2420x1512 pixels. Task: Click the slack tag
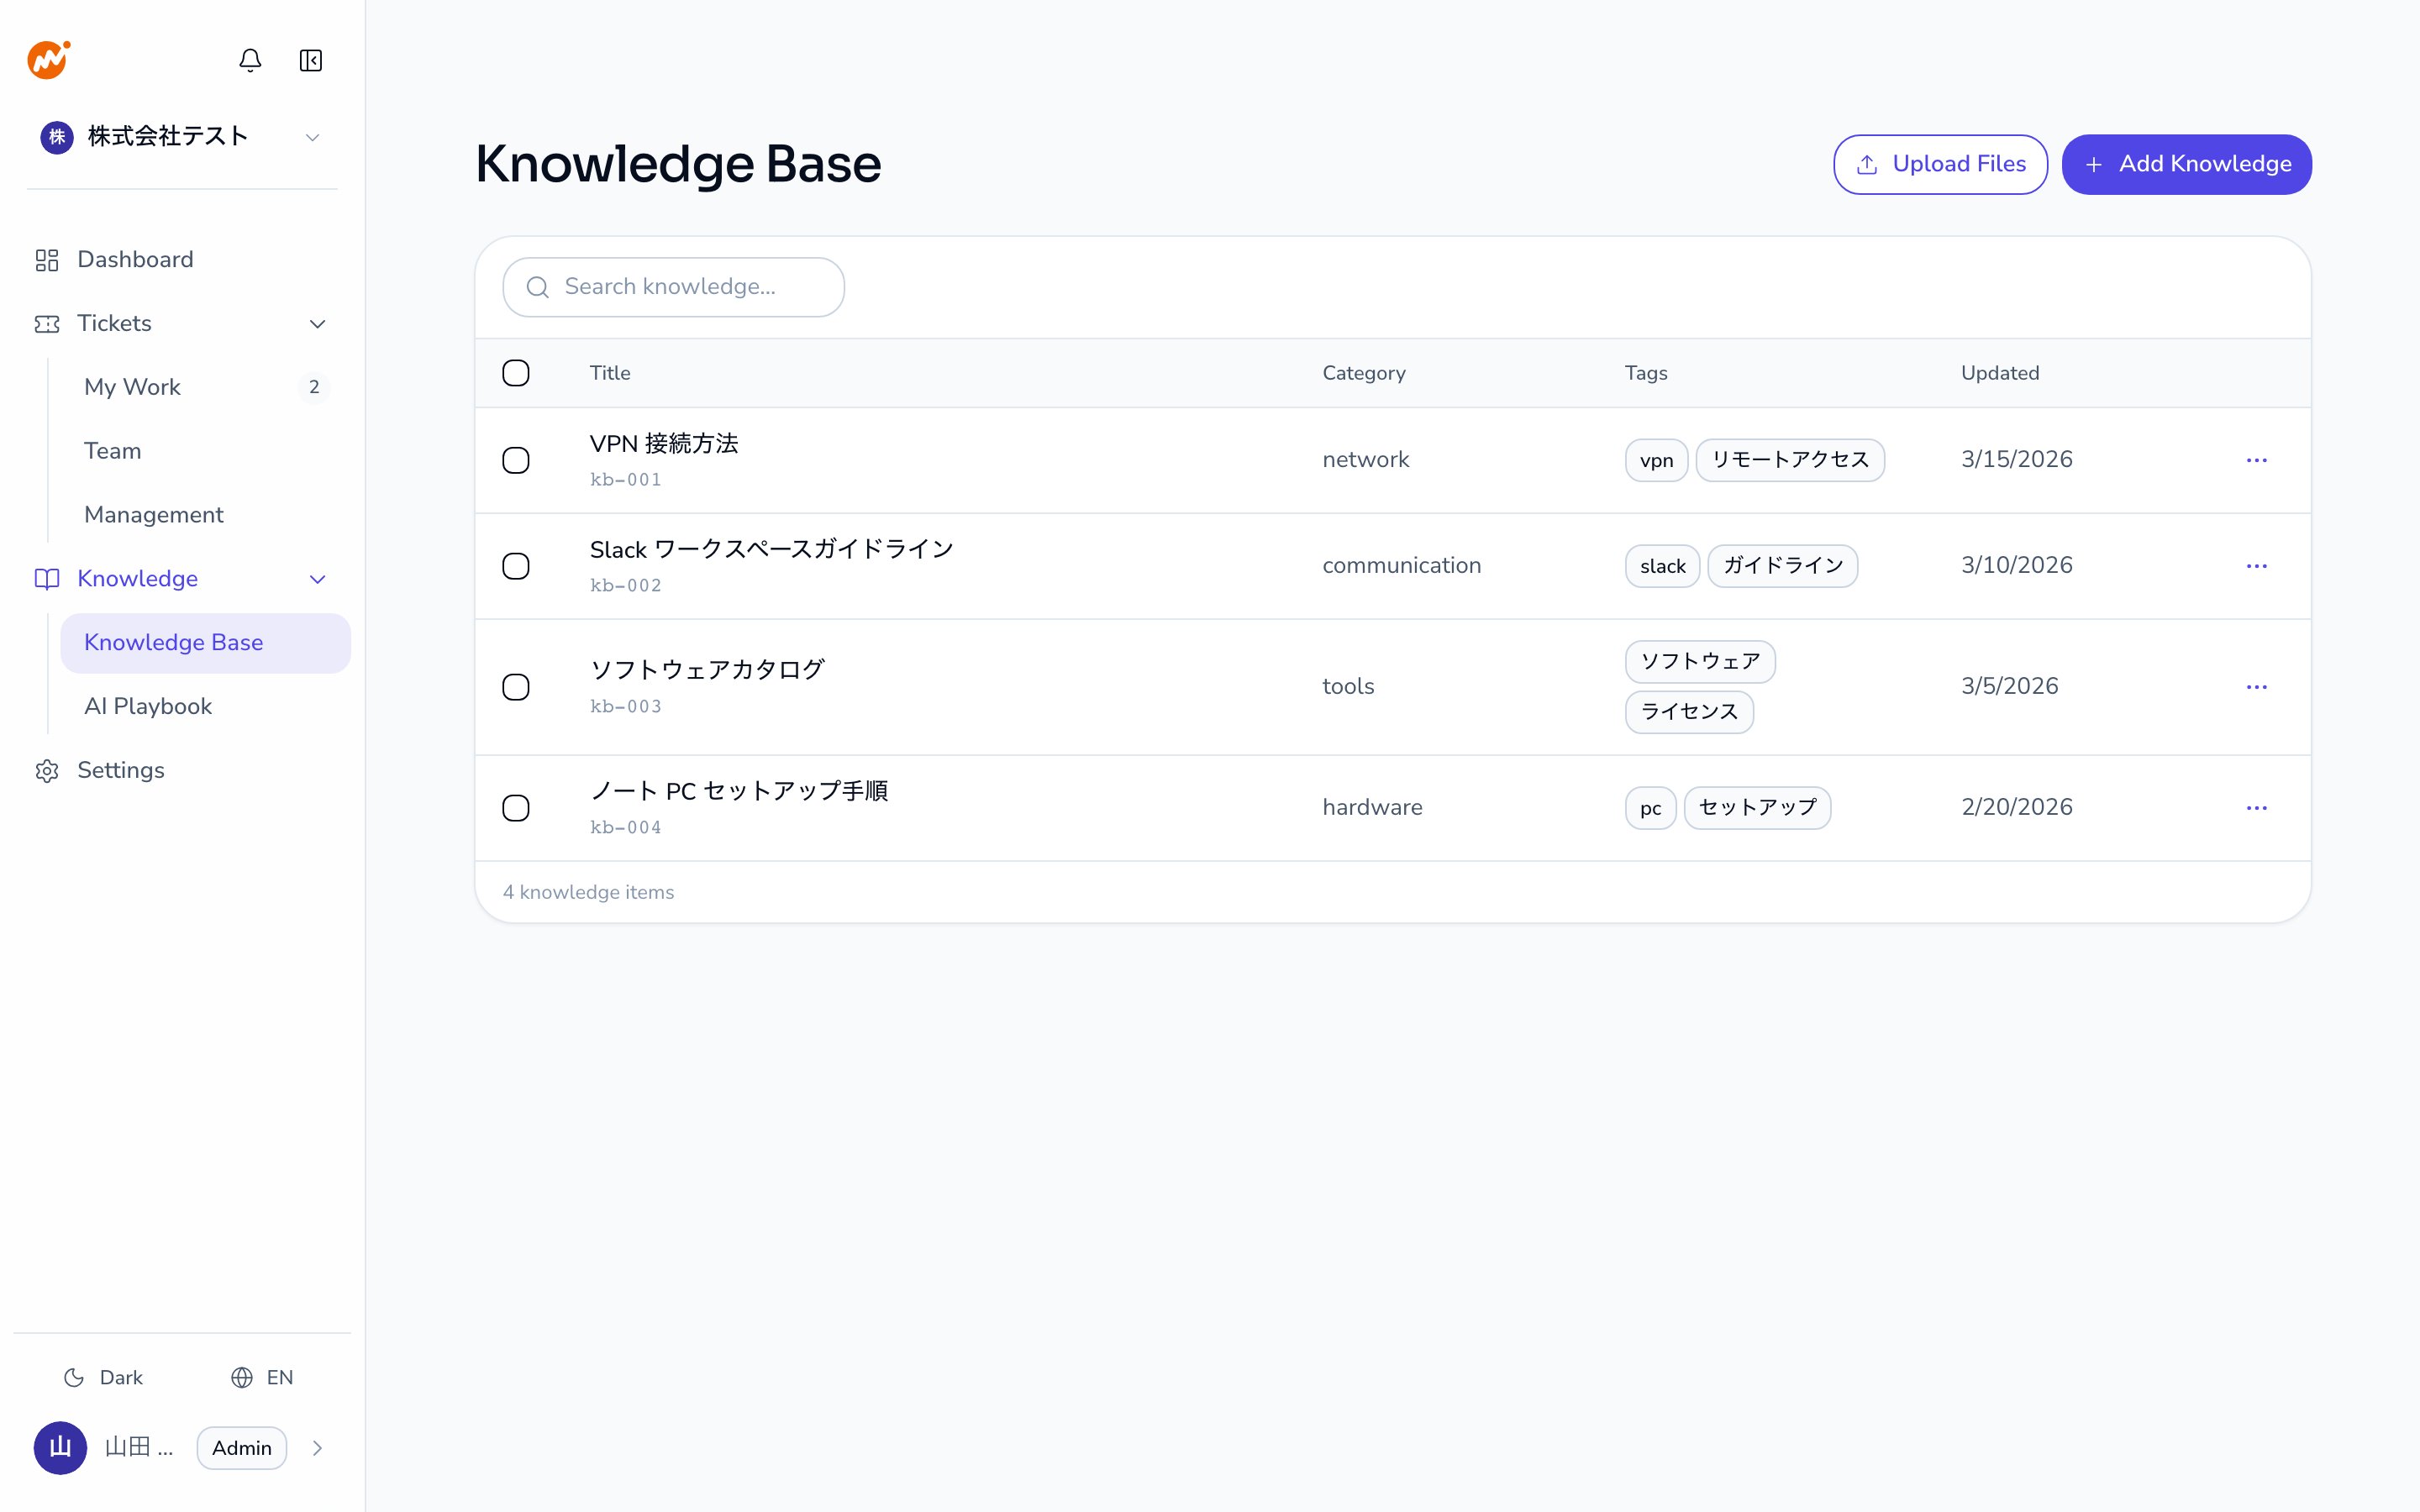click(x=1662, y=566)
